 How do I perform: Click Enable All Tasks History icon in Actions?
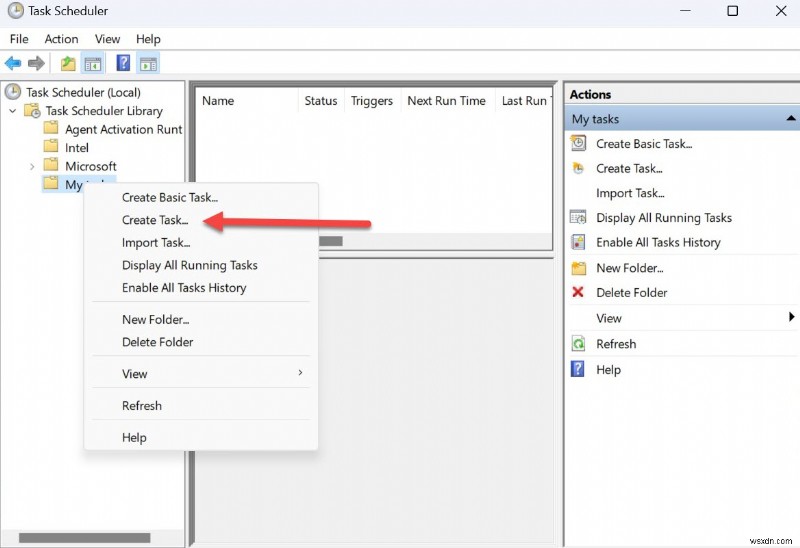click(578, 242)
